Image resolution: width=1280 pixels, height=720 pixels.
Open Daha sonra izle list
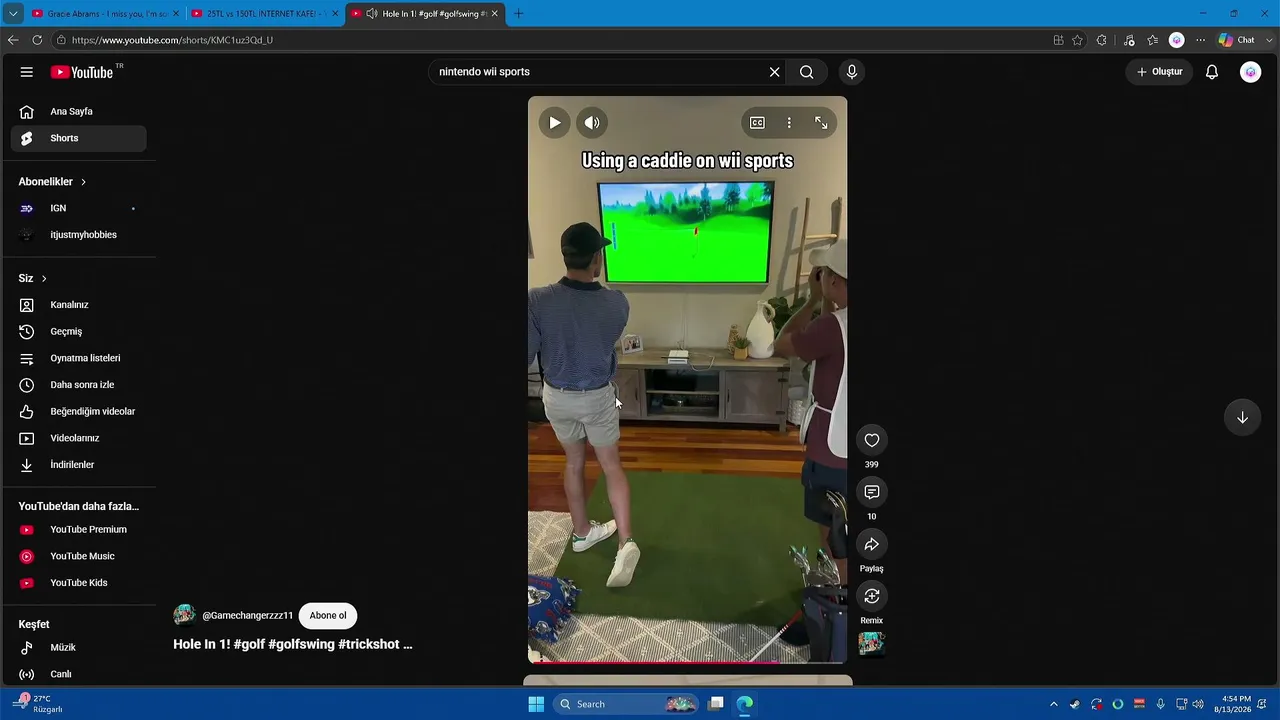coord(78,385)
